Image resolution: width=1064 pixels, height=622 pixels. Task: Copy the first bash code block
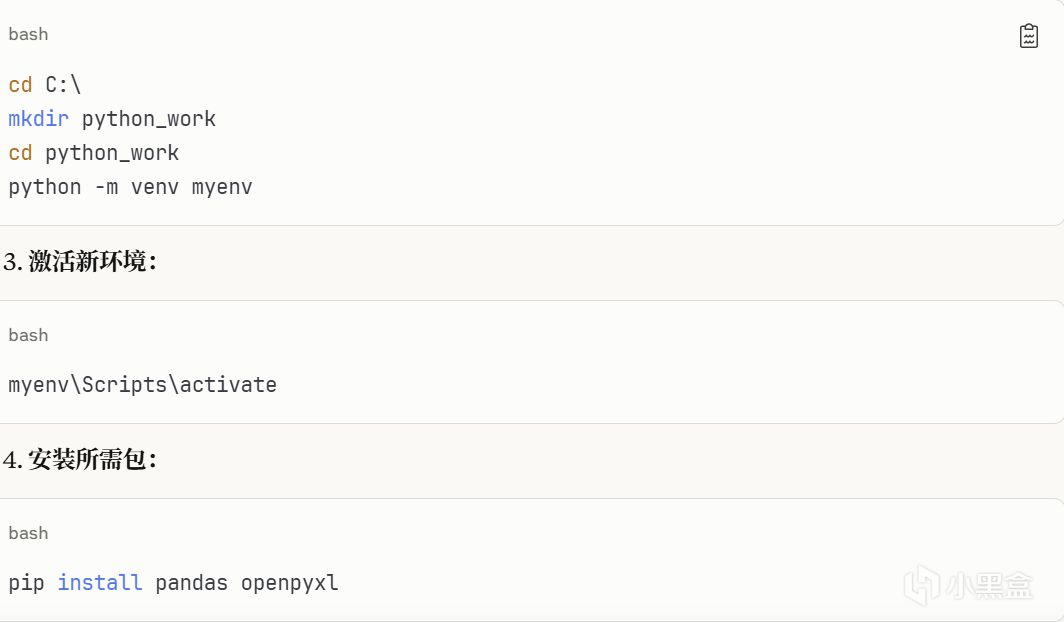[1028, 36]
